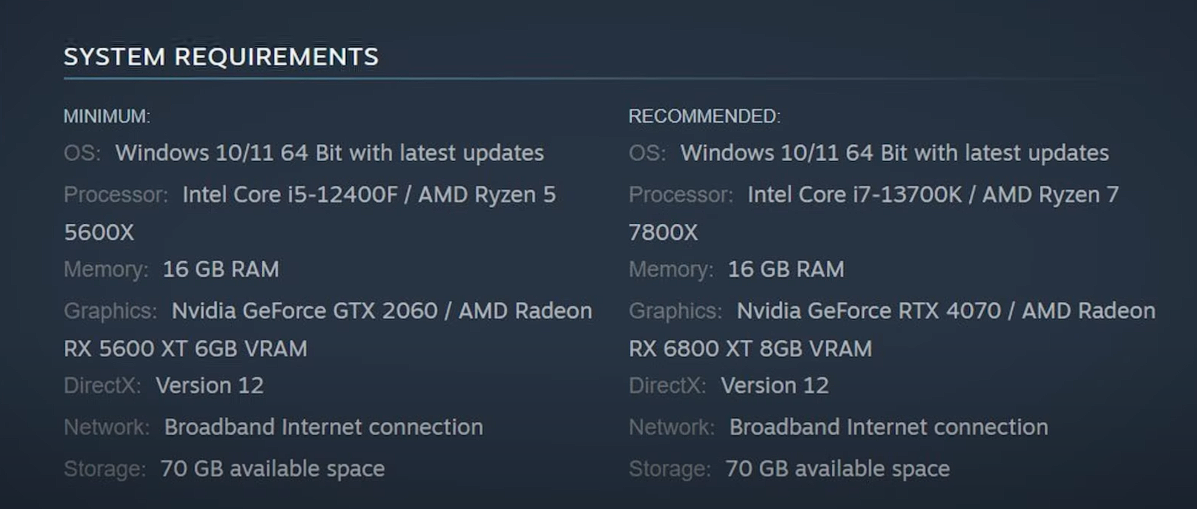1197x509 pixels.
Task: Click 70 GB available space under recommended
Action: point(837,468)
